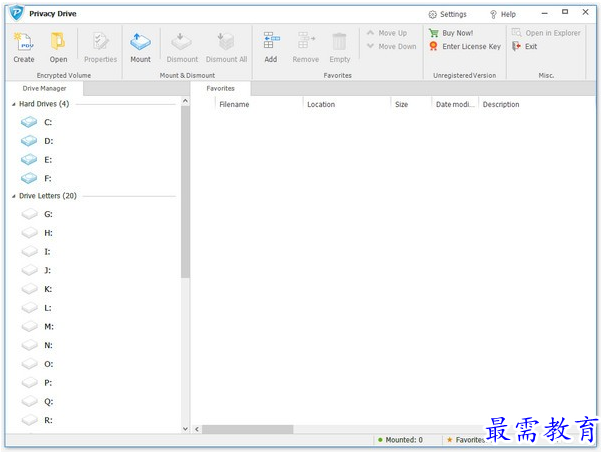Click Buy Now! link

pos(457,33)
